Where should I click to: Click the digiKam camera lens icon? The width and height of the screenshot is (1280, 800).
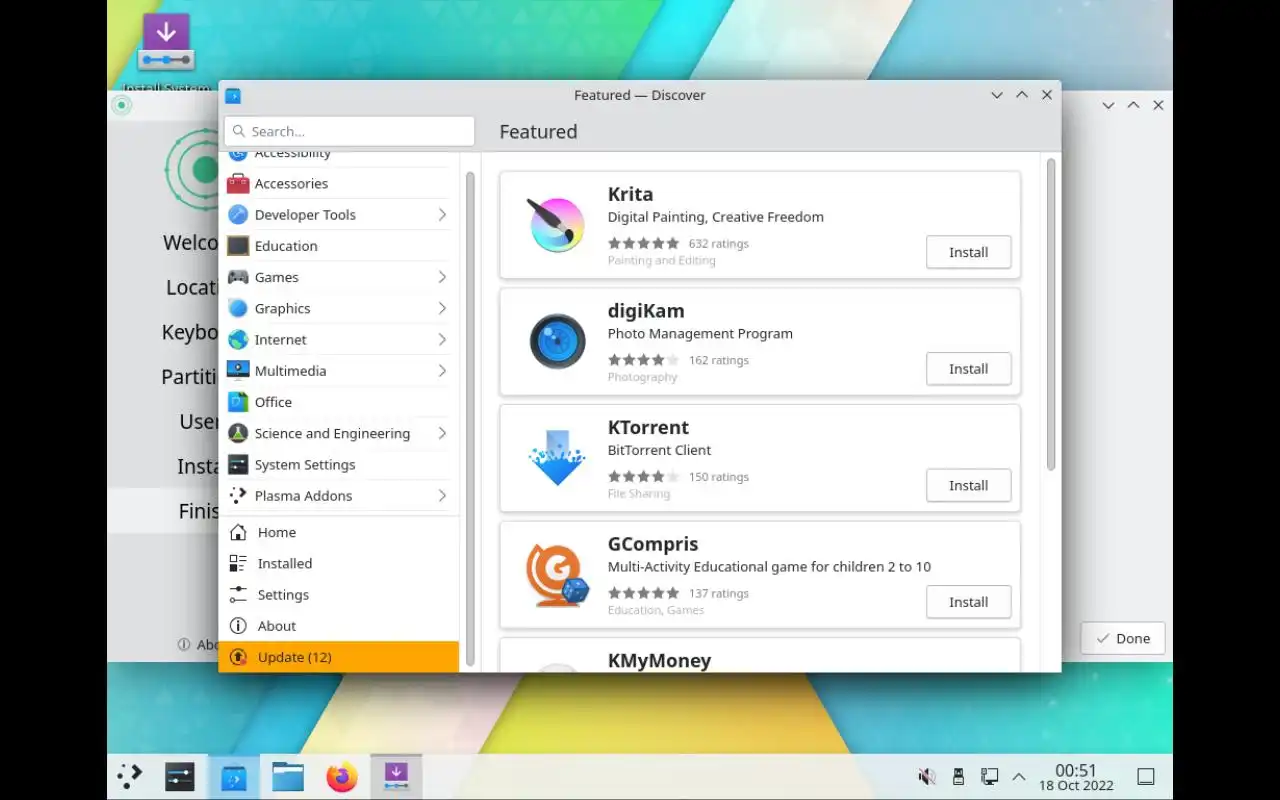point(556,342)
